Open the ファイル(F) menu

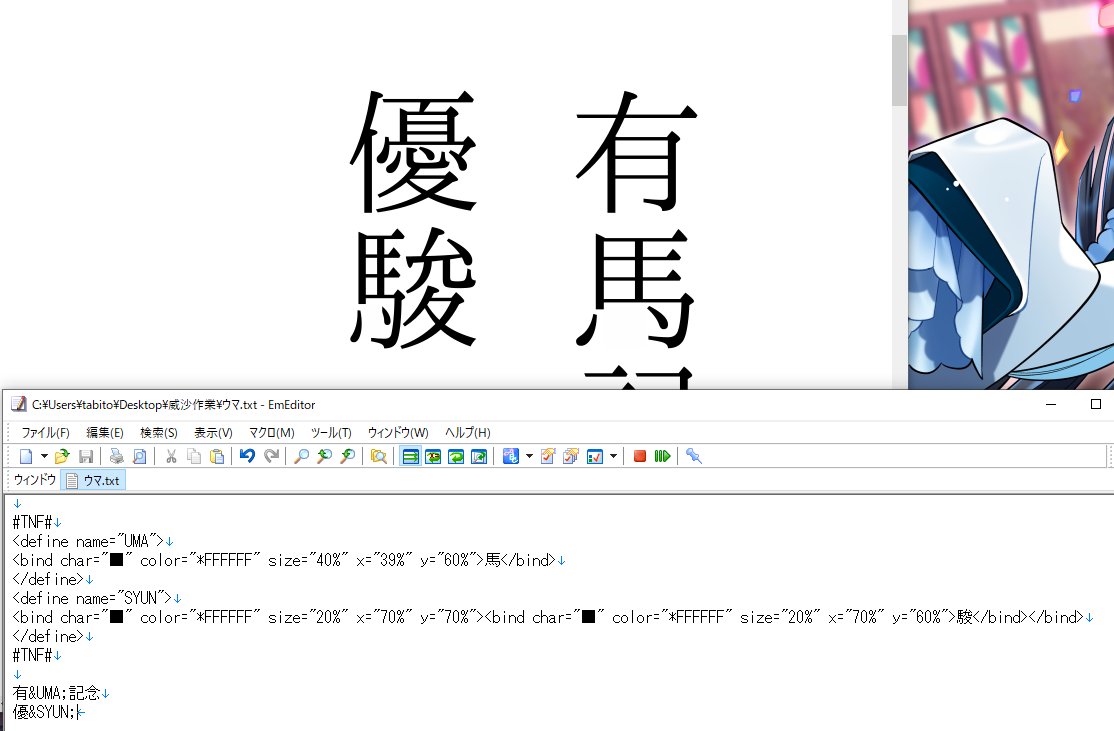click(45, 433)
